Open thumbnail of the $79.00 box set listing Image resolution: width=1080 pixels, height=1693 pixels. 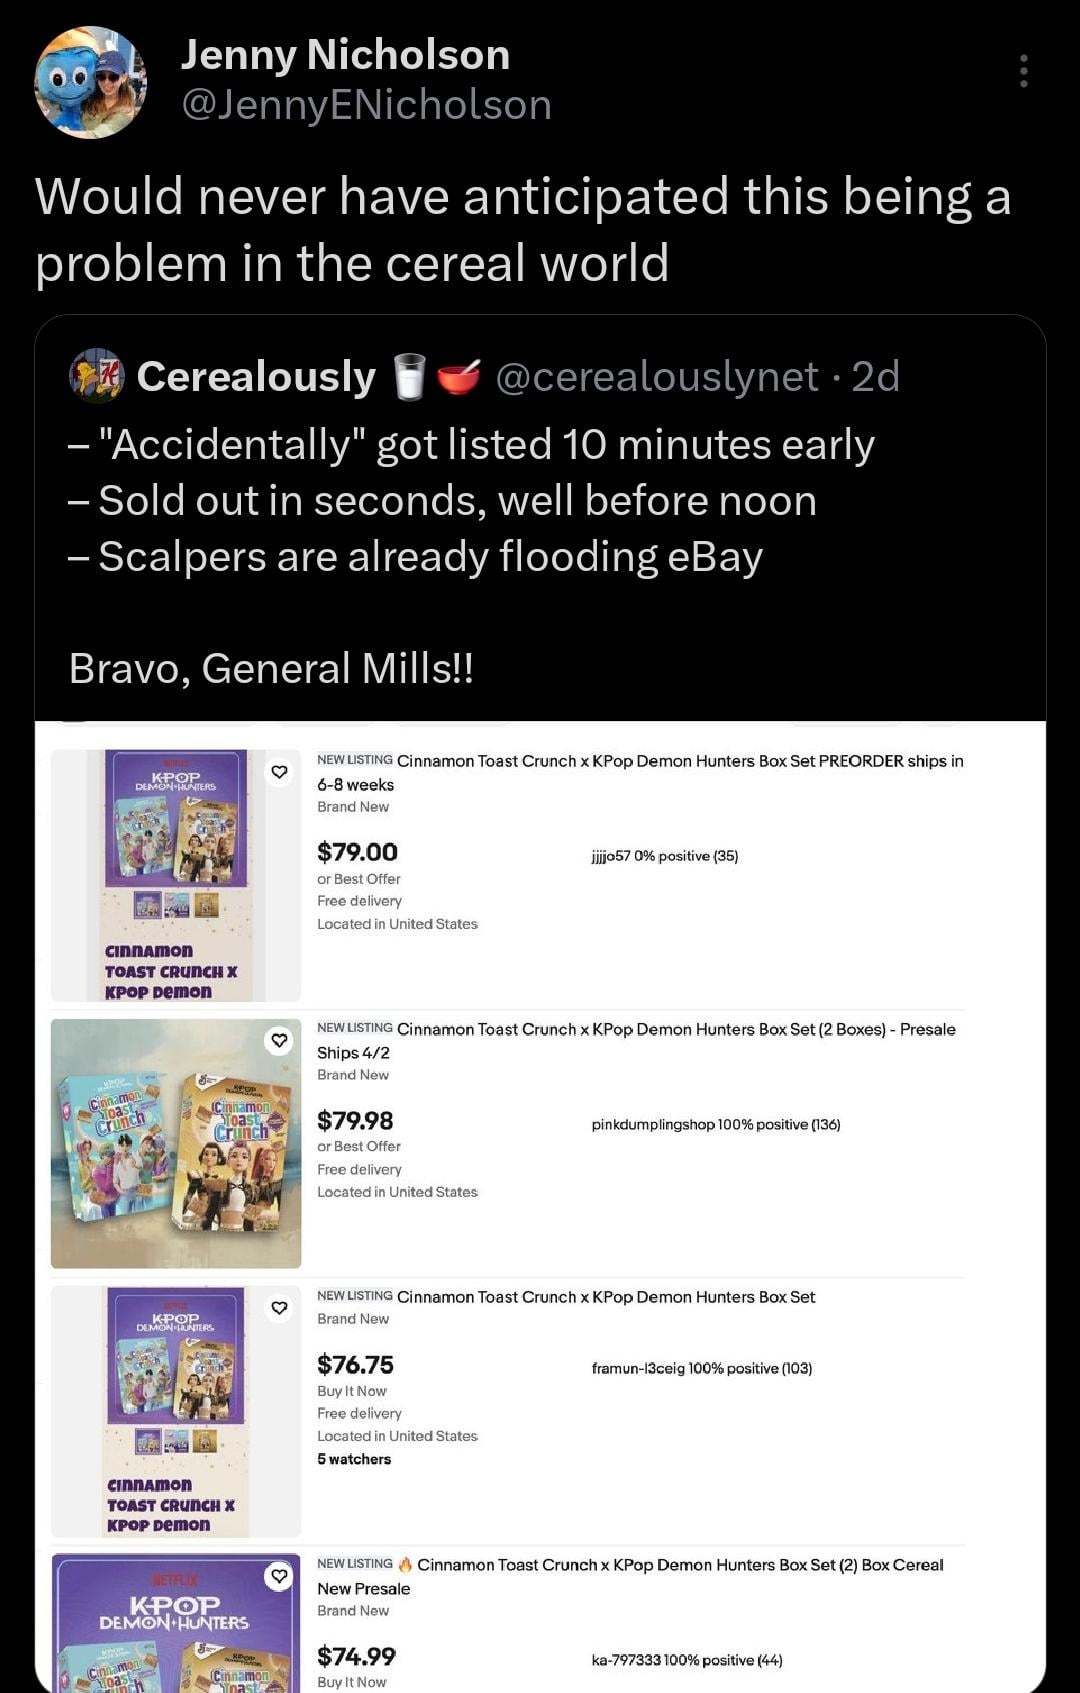point(176,875)
